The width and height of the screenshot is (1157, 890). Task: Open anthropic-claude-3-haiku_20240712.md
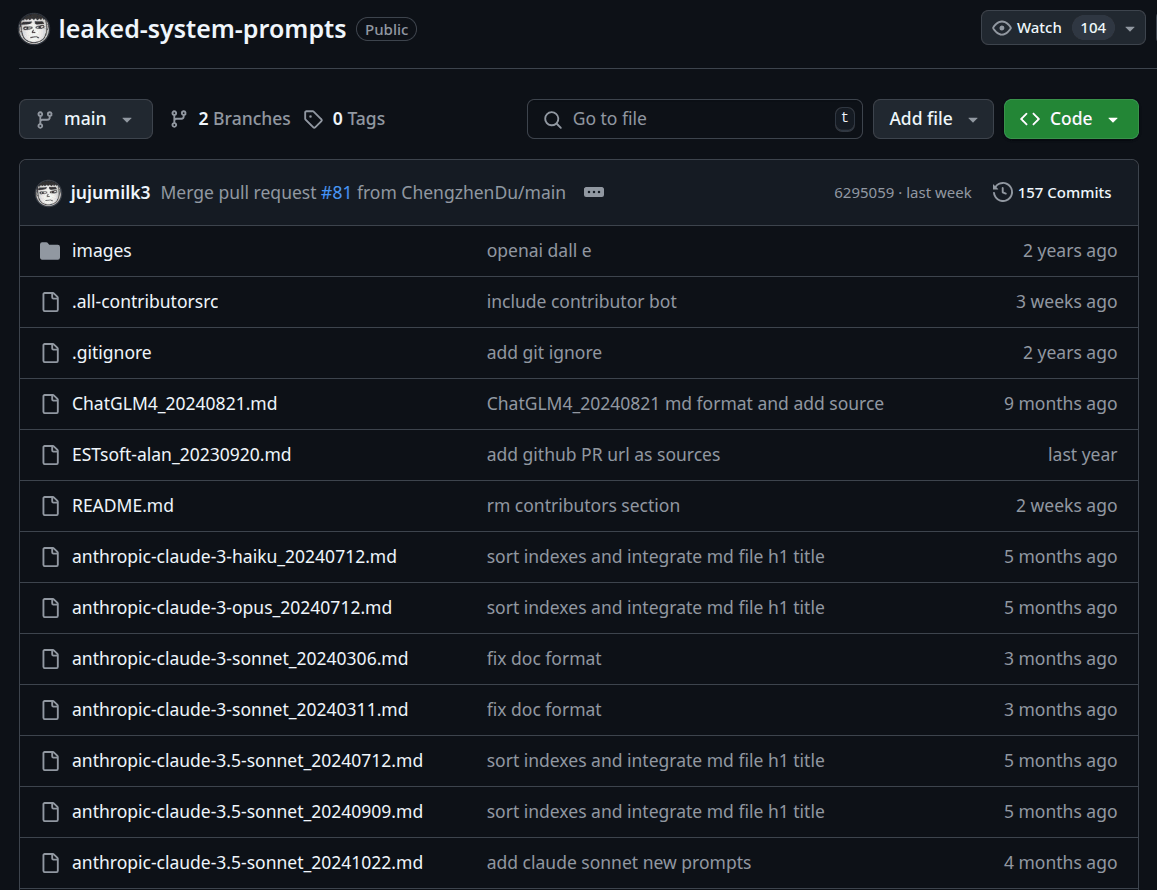(235, 556)
